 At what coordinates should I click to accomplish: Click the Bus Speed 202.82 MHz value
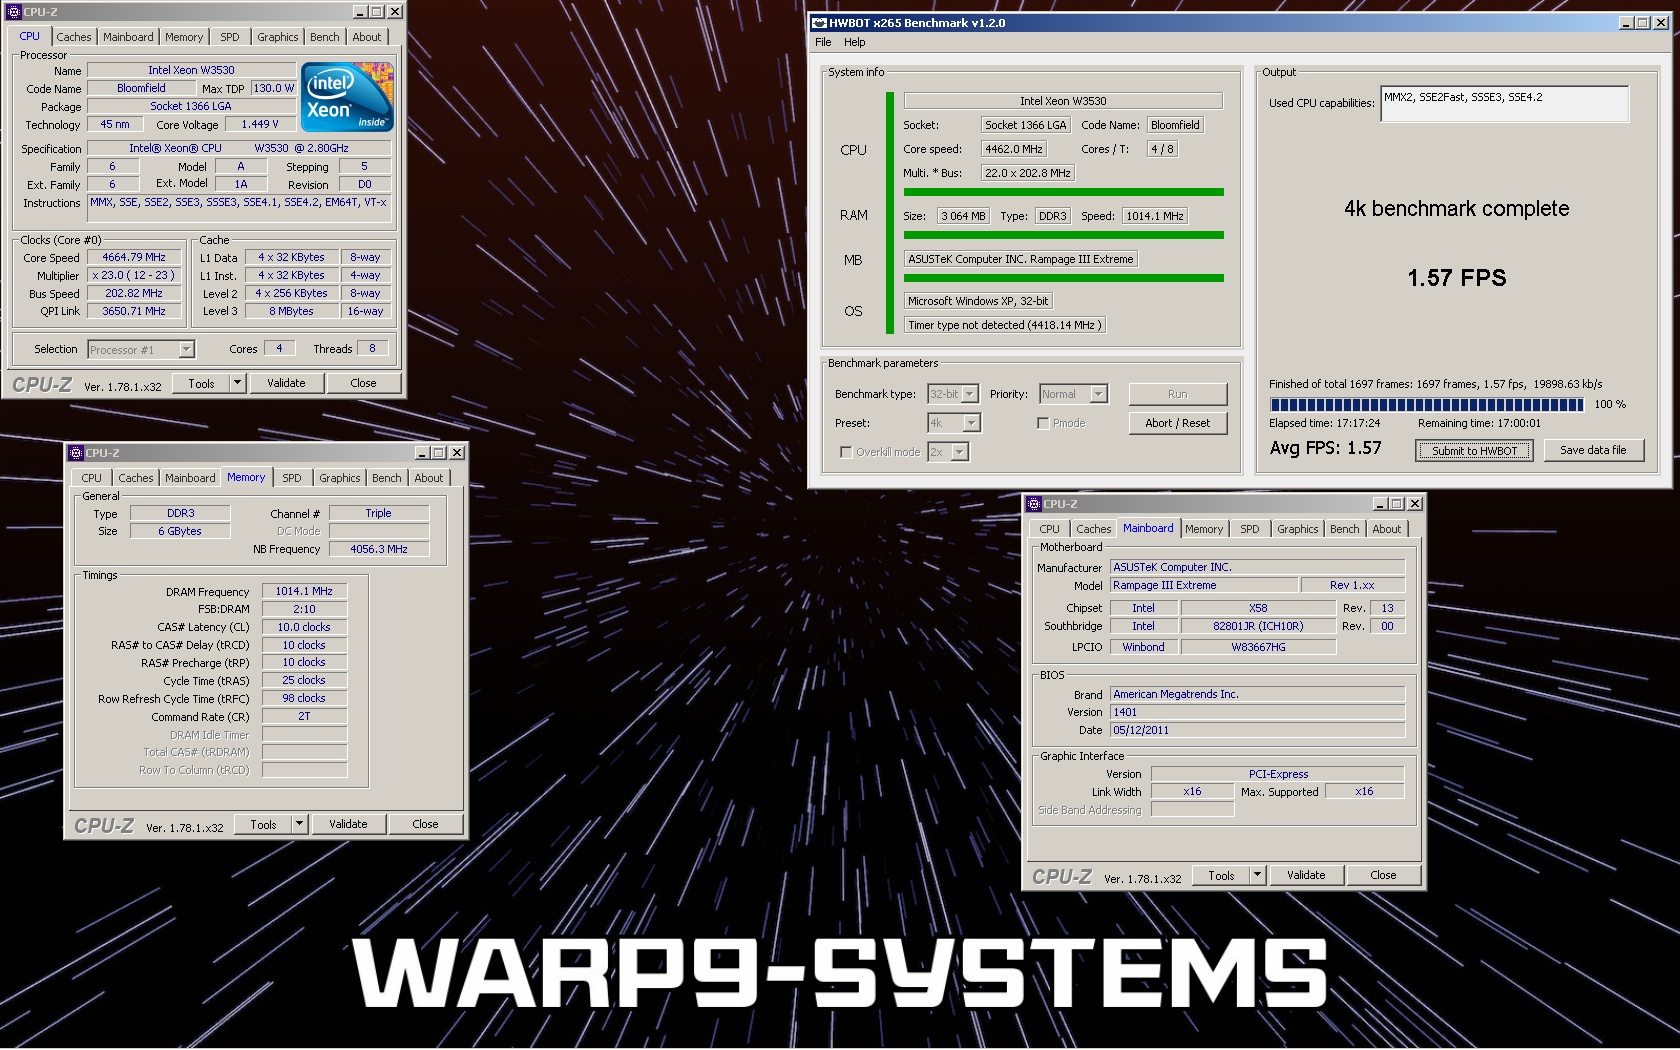point(134,293)
